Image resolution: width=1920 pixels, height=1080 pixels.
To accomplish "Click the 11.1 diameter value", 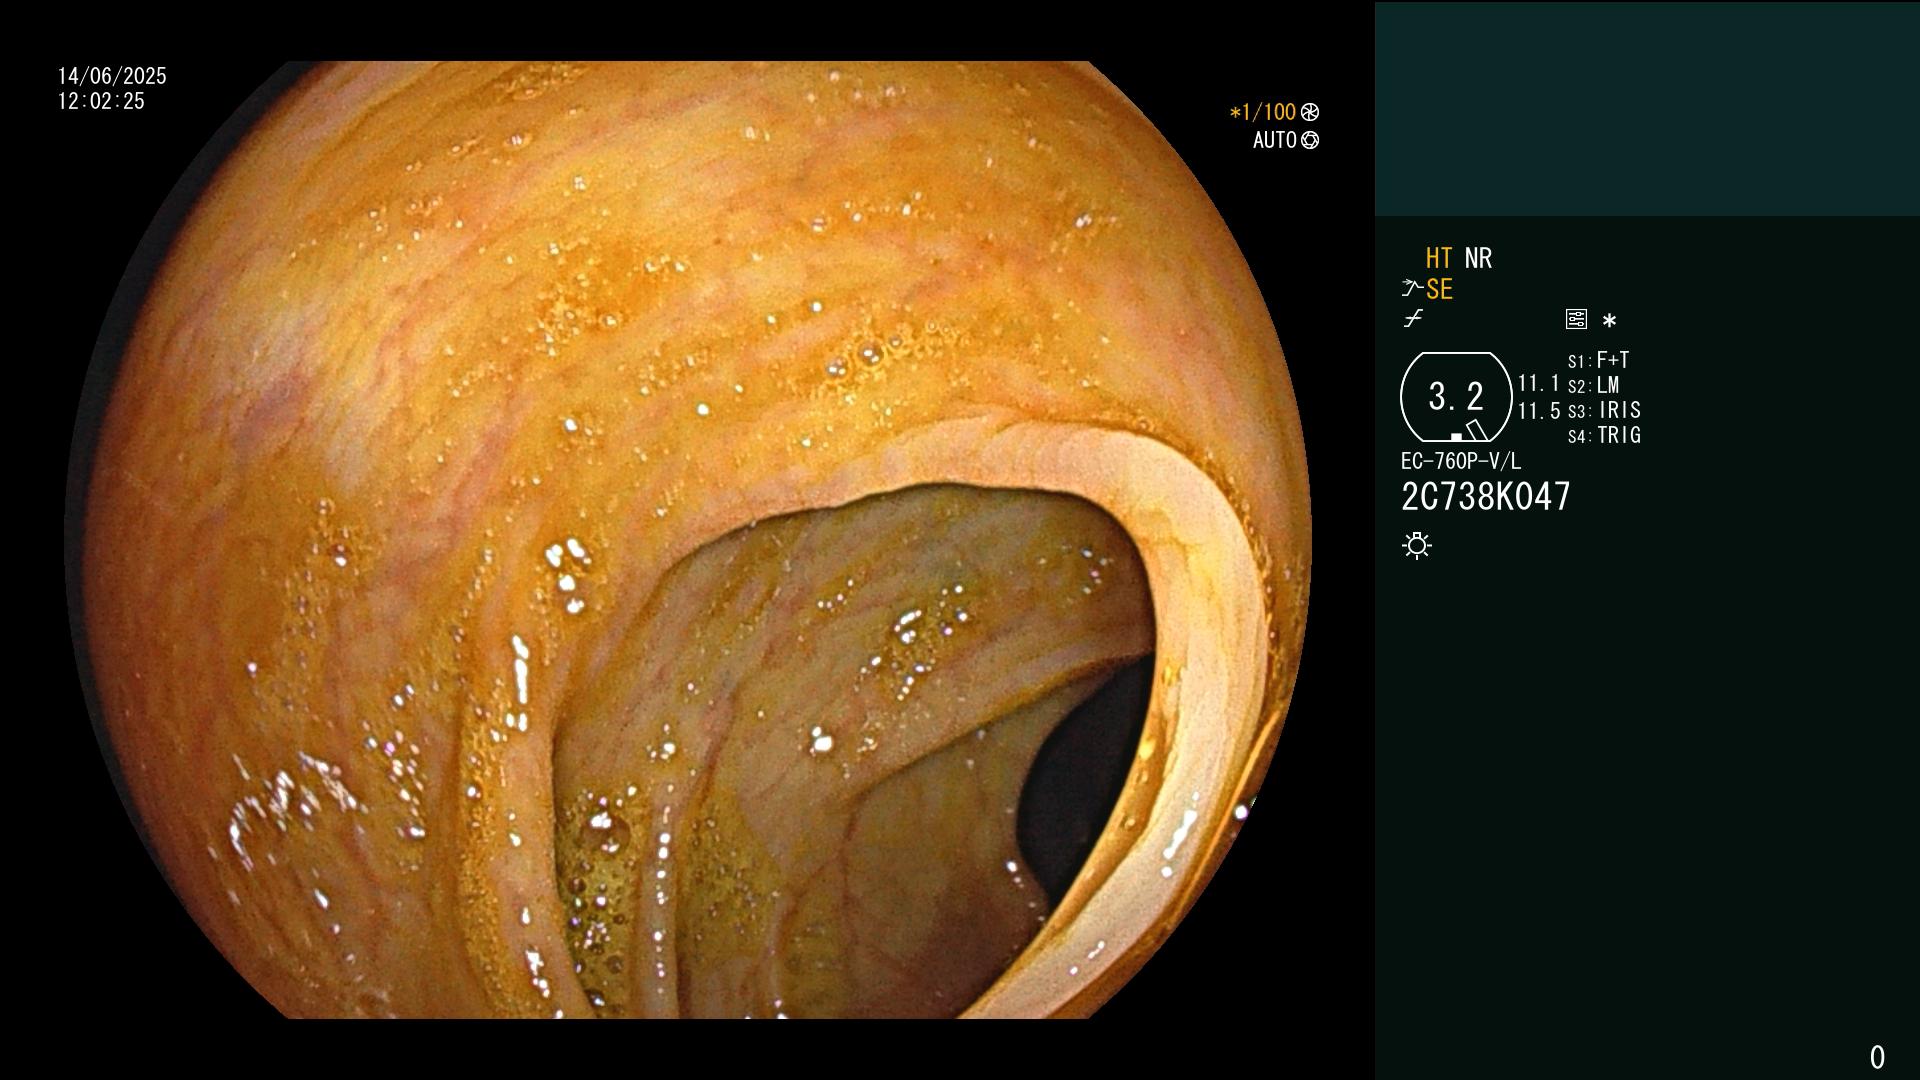I will point(1539,384).
